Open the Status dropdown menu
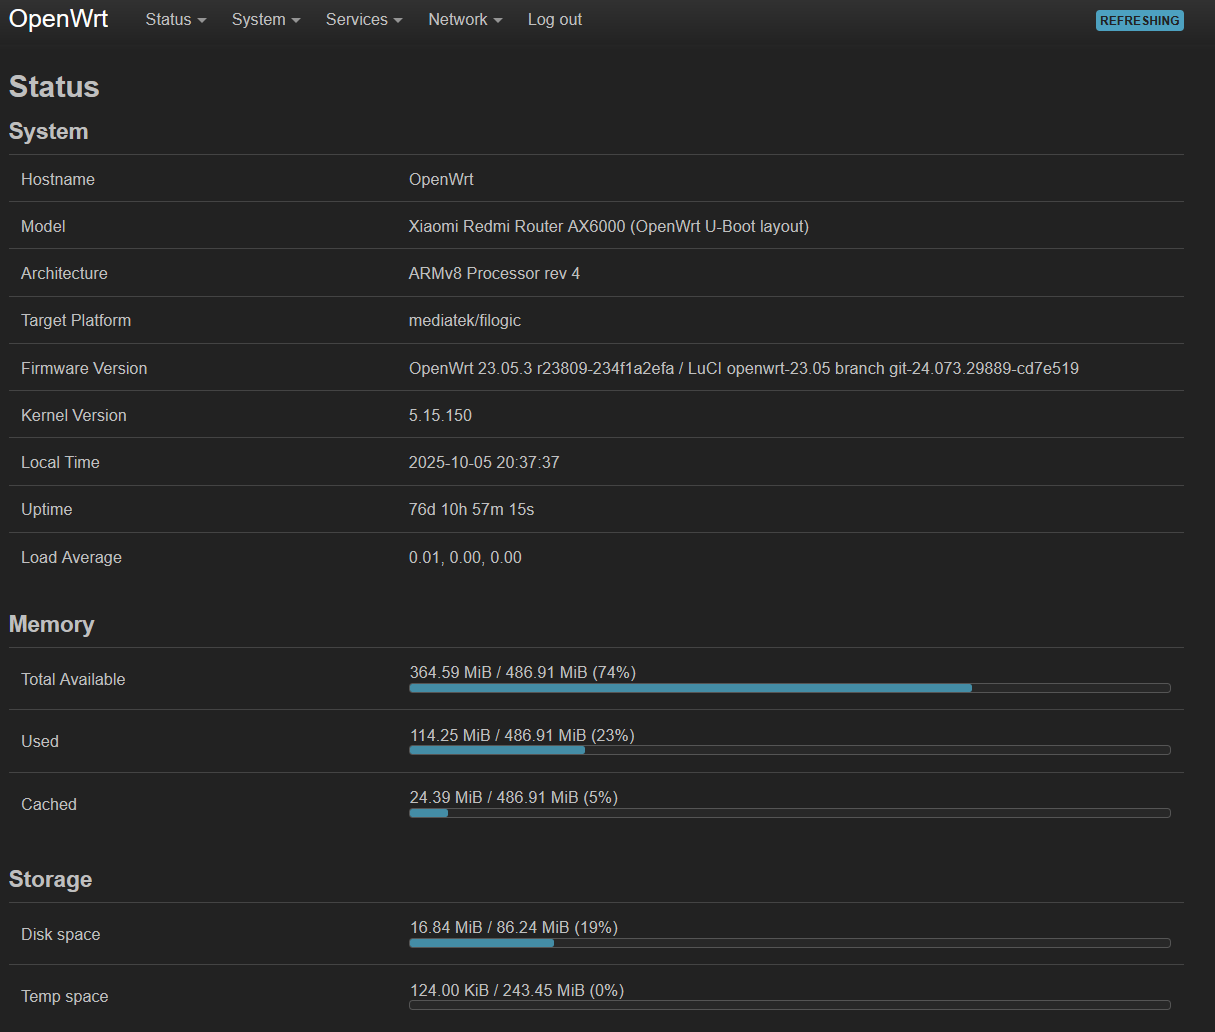This screenshot has width=1215, height=1032. click(175, 20)
